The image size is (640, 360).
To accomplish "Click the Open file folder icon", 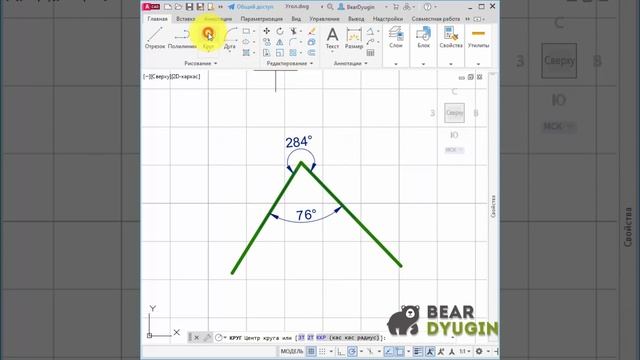I will [x=178, y=7].
